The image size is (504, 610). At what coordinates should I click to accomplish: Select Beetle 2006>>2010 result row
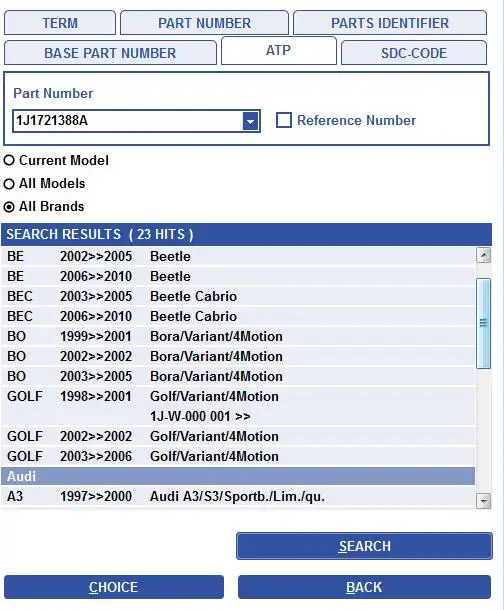tap(238, 277)
